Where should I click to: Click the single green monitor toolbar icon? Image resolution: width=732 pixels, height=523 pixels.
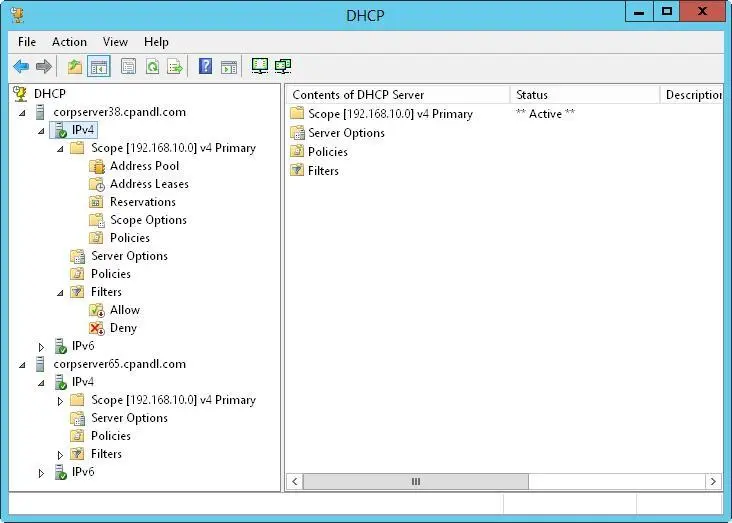coord(260,66)
